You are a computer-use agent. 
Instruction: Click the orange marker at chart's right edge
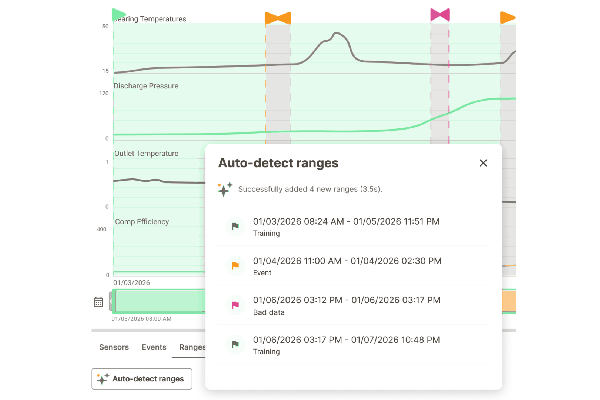point(508,18)
